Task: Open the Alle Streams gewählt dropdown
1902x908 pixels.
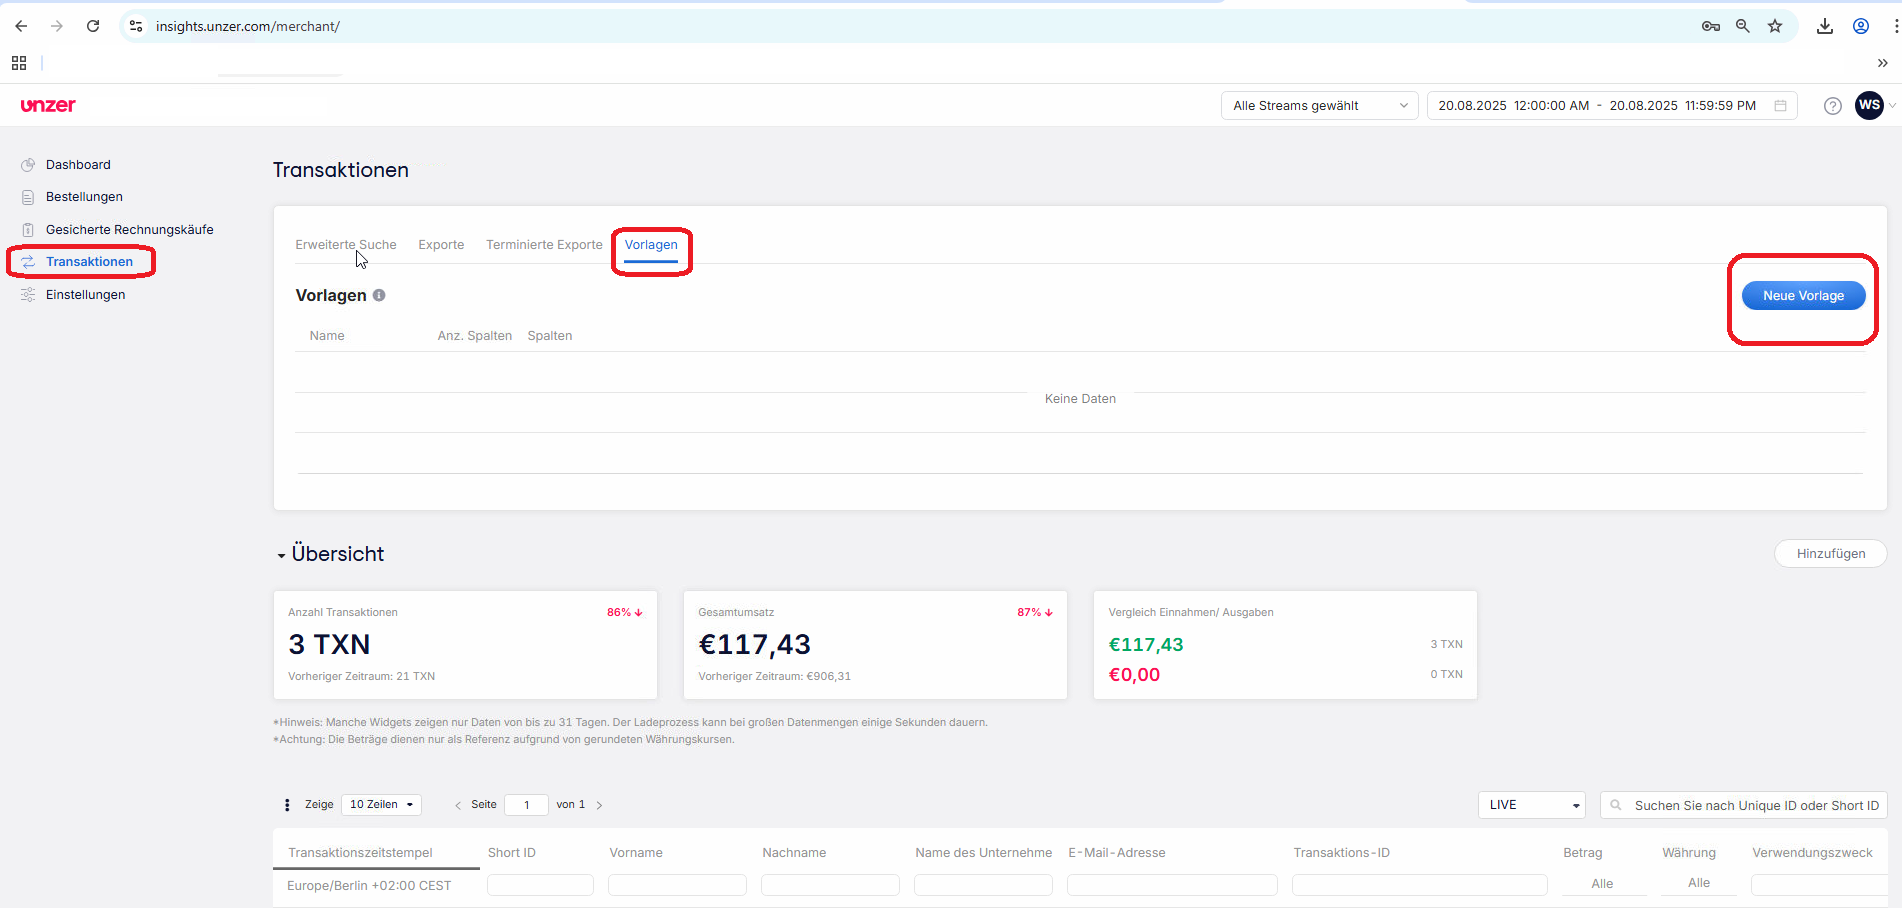Action: (x=1318, y=106)
